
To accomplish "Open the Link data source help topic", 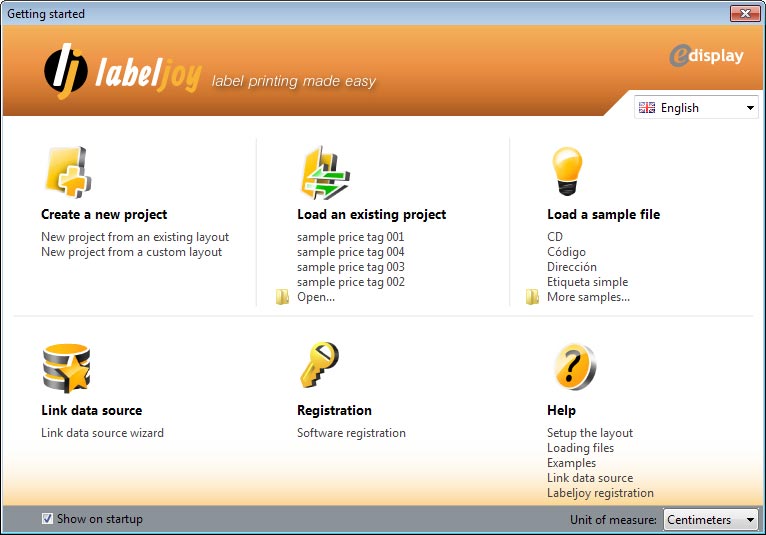I will (590, 478).
